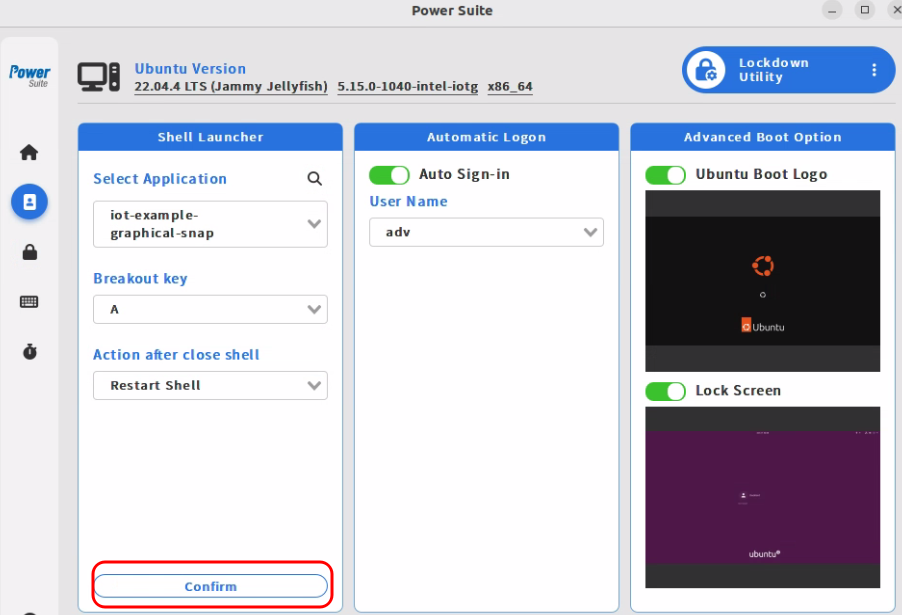Click the Advanced Boot Option panel header

pyautogui.click(x=762, y=137)
